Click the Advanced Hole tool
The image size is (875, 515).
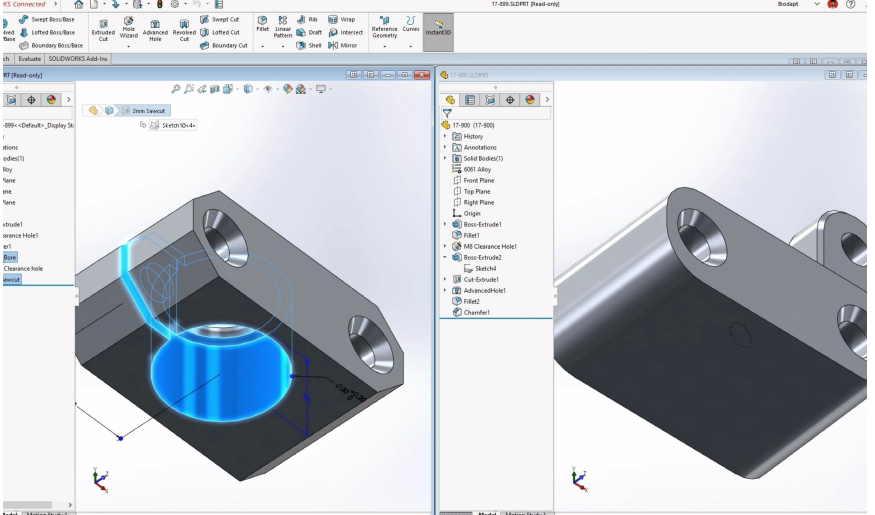pyautogui.click(x=155, y=29)
